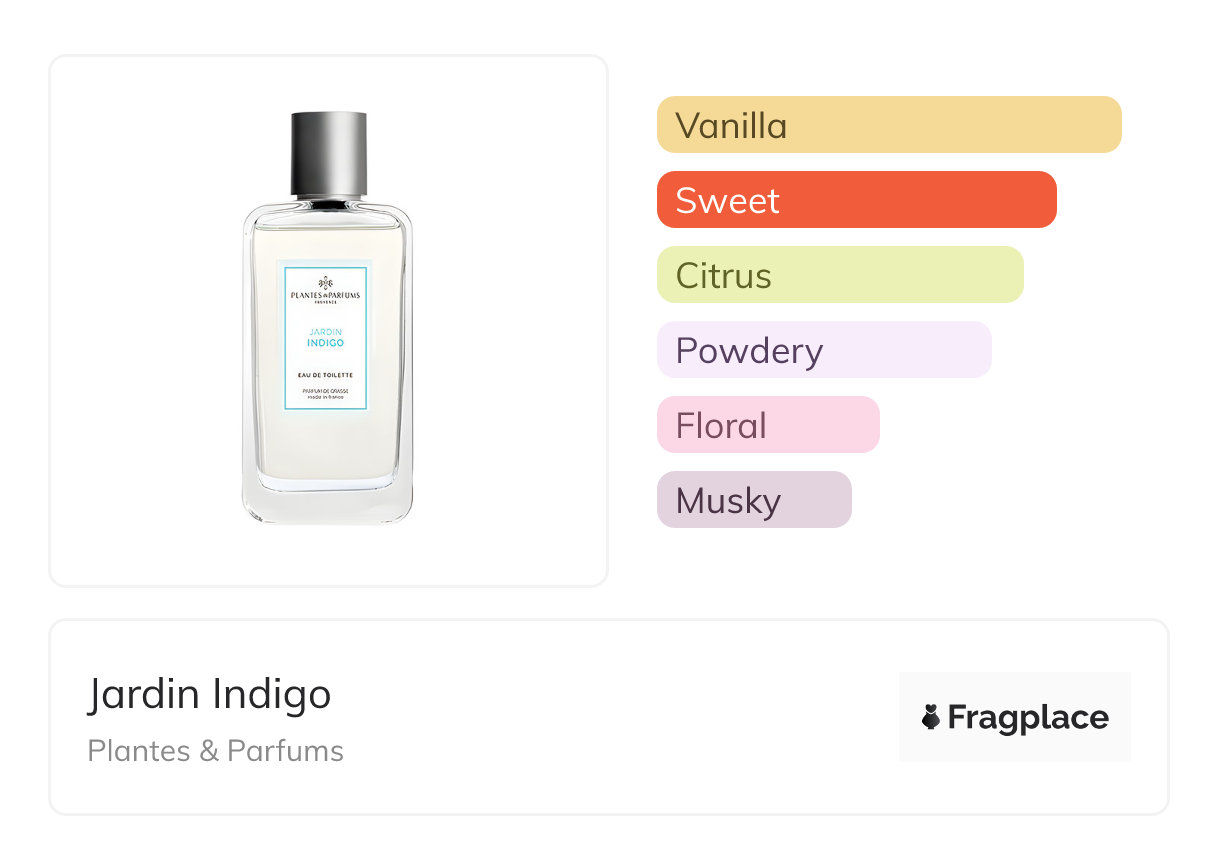Click PARFUM DE GRASSE line on label
This screenshot has height=864, width=1218.
[x=325, y=390]
